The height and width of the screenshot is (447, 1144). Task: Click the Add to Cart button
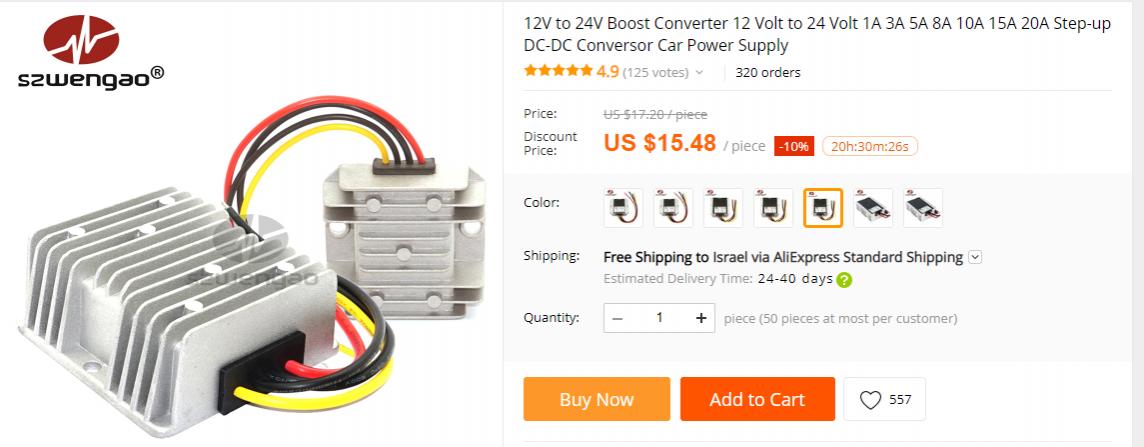tap(757, 399)
